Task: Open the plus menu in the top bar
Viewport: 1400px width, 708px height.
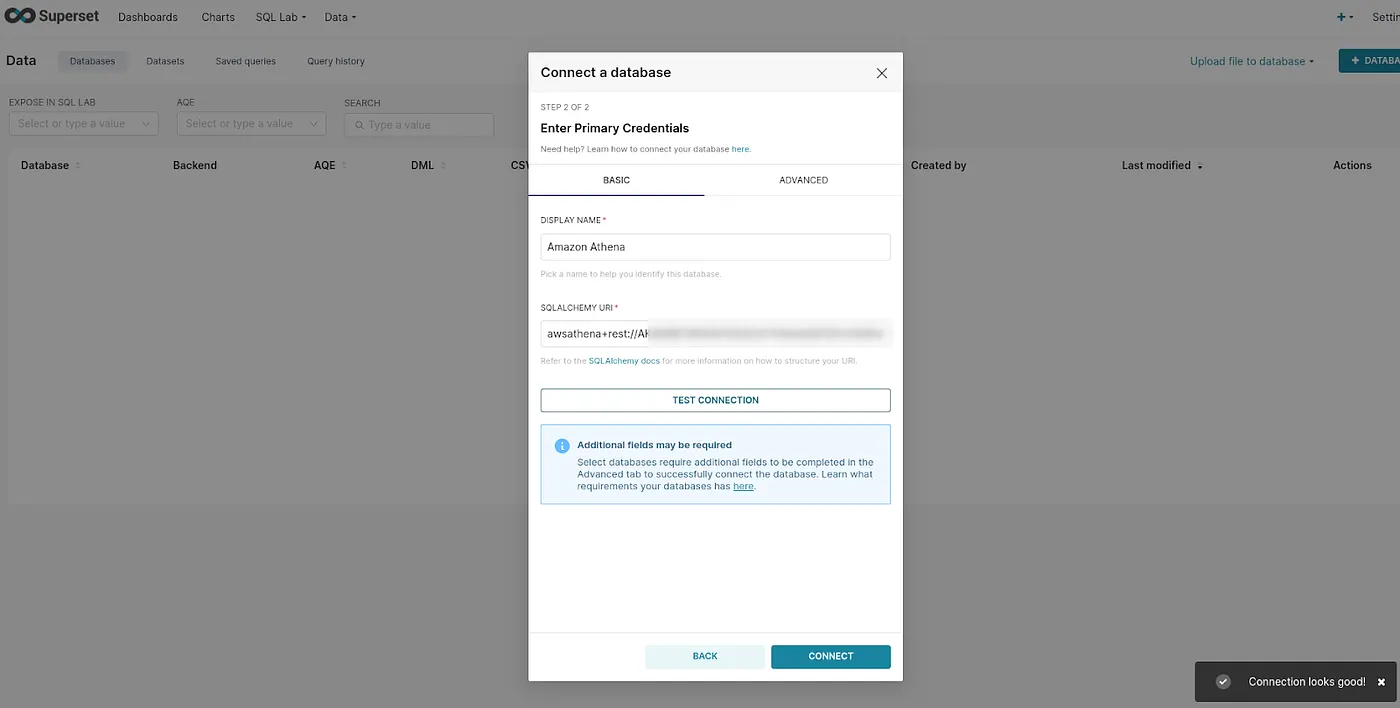Action: [x=1345, y=17]
